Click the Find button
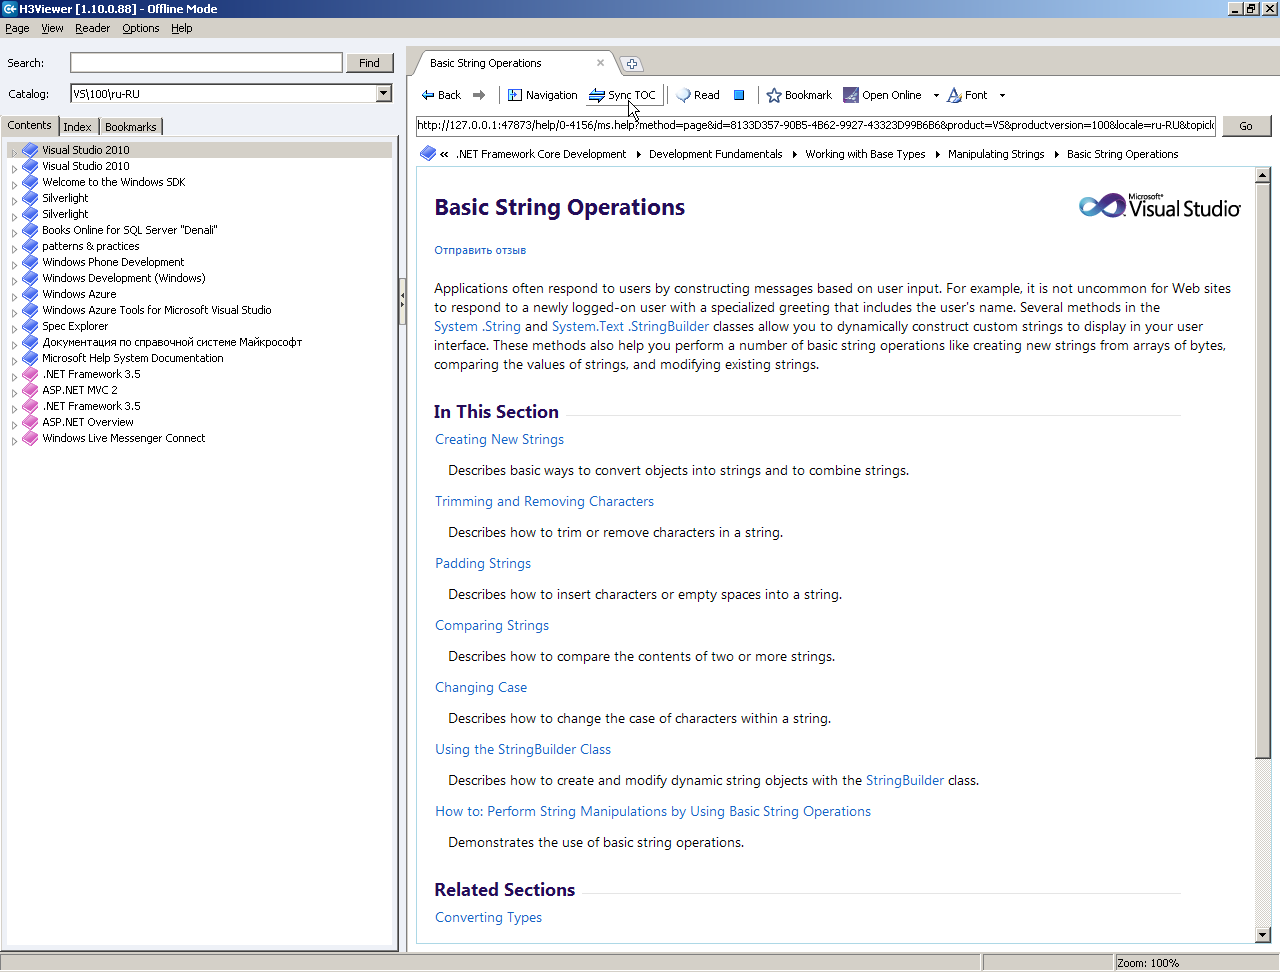The width and height of the screenshot is (1280, 972). (369, 63)
